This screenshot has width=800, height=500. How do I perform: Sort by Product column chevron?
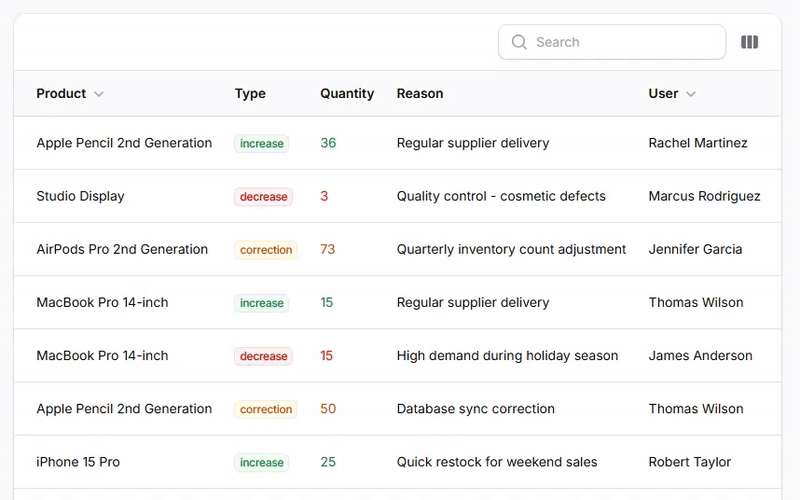[99, 94]
